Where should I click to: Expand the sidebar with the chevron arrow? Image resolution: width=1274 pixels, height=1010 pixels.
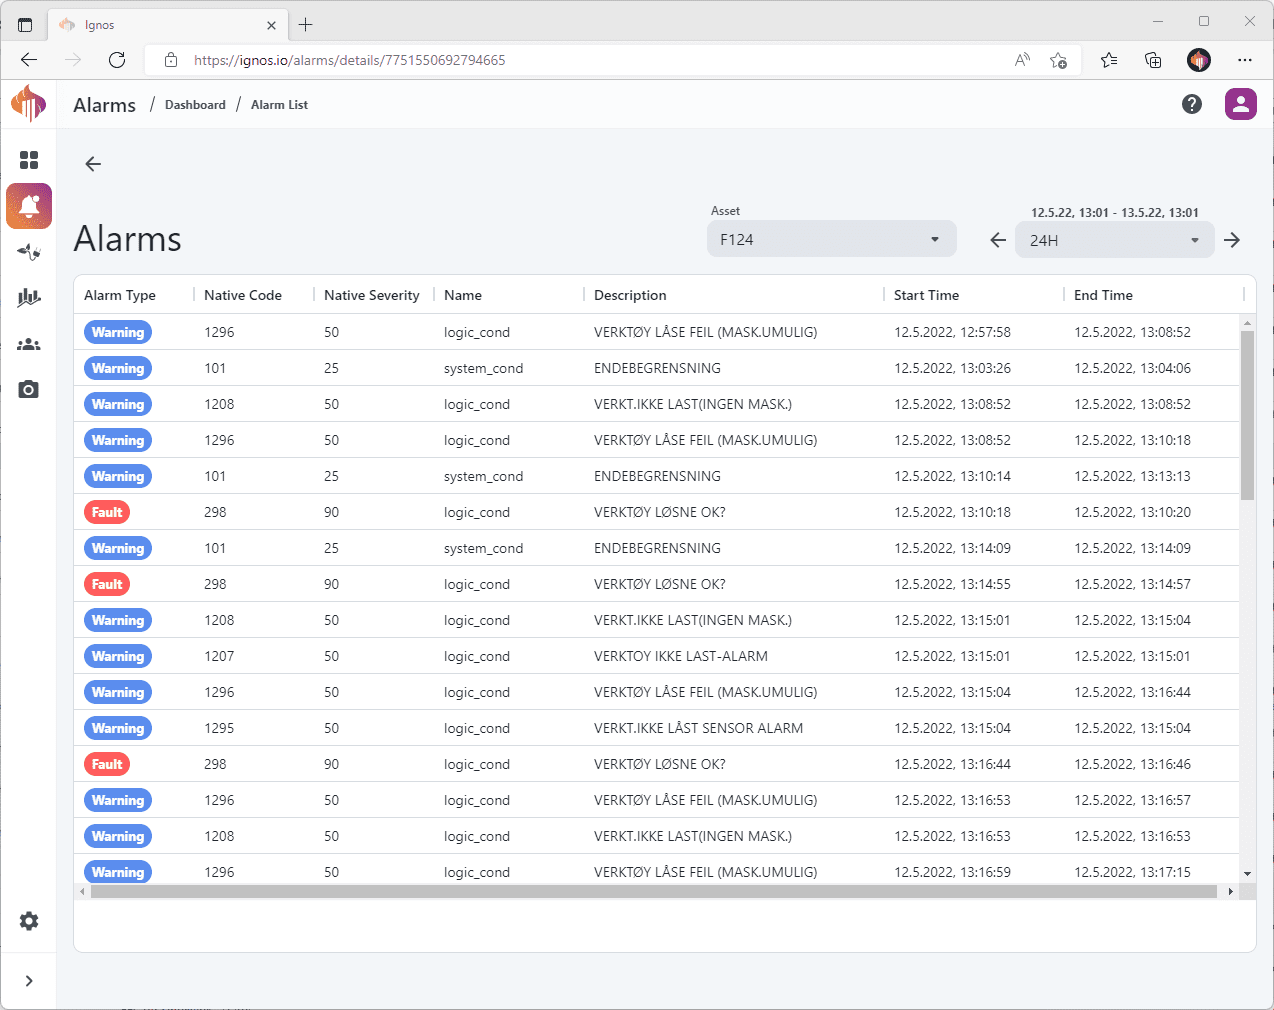tap(29, 981)
